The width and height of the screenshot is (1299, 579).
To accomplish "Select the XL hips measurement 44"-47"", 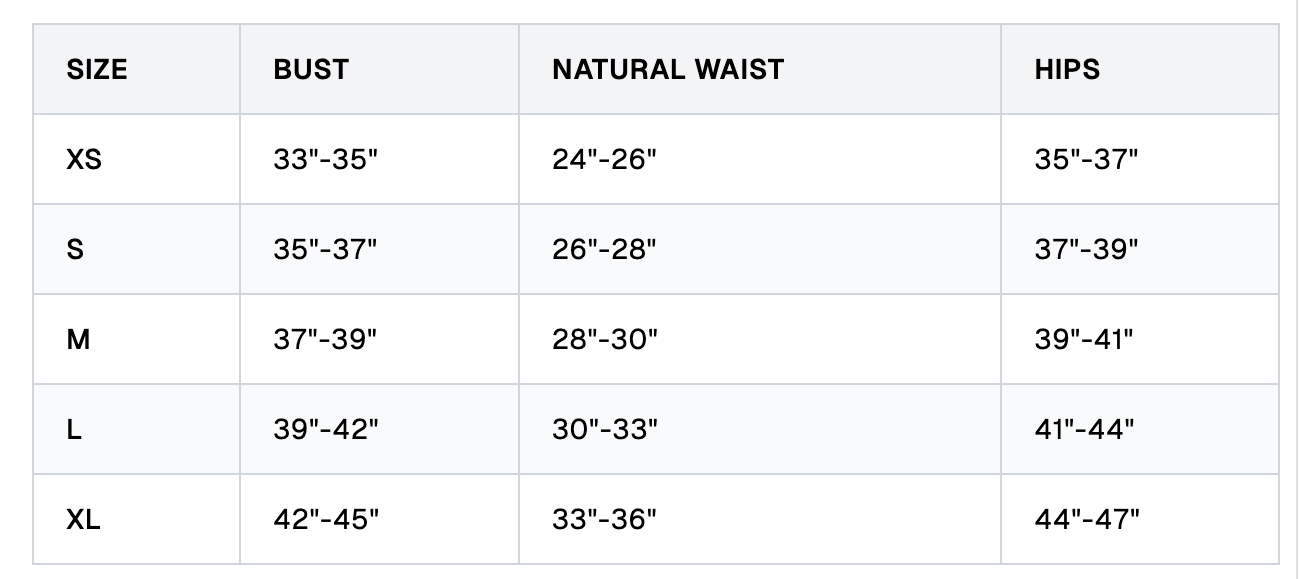I will [x=1087, y=520].
